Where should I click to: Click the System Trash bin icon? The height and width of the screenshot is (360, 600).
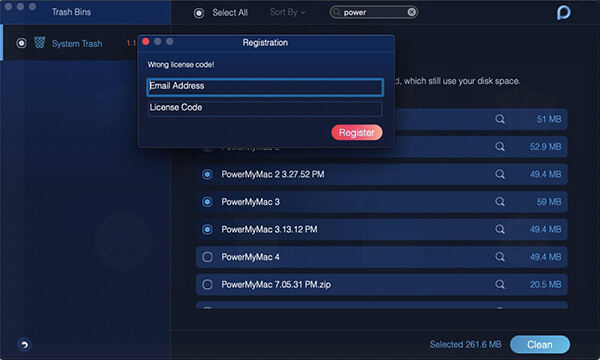point(39,42)
